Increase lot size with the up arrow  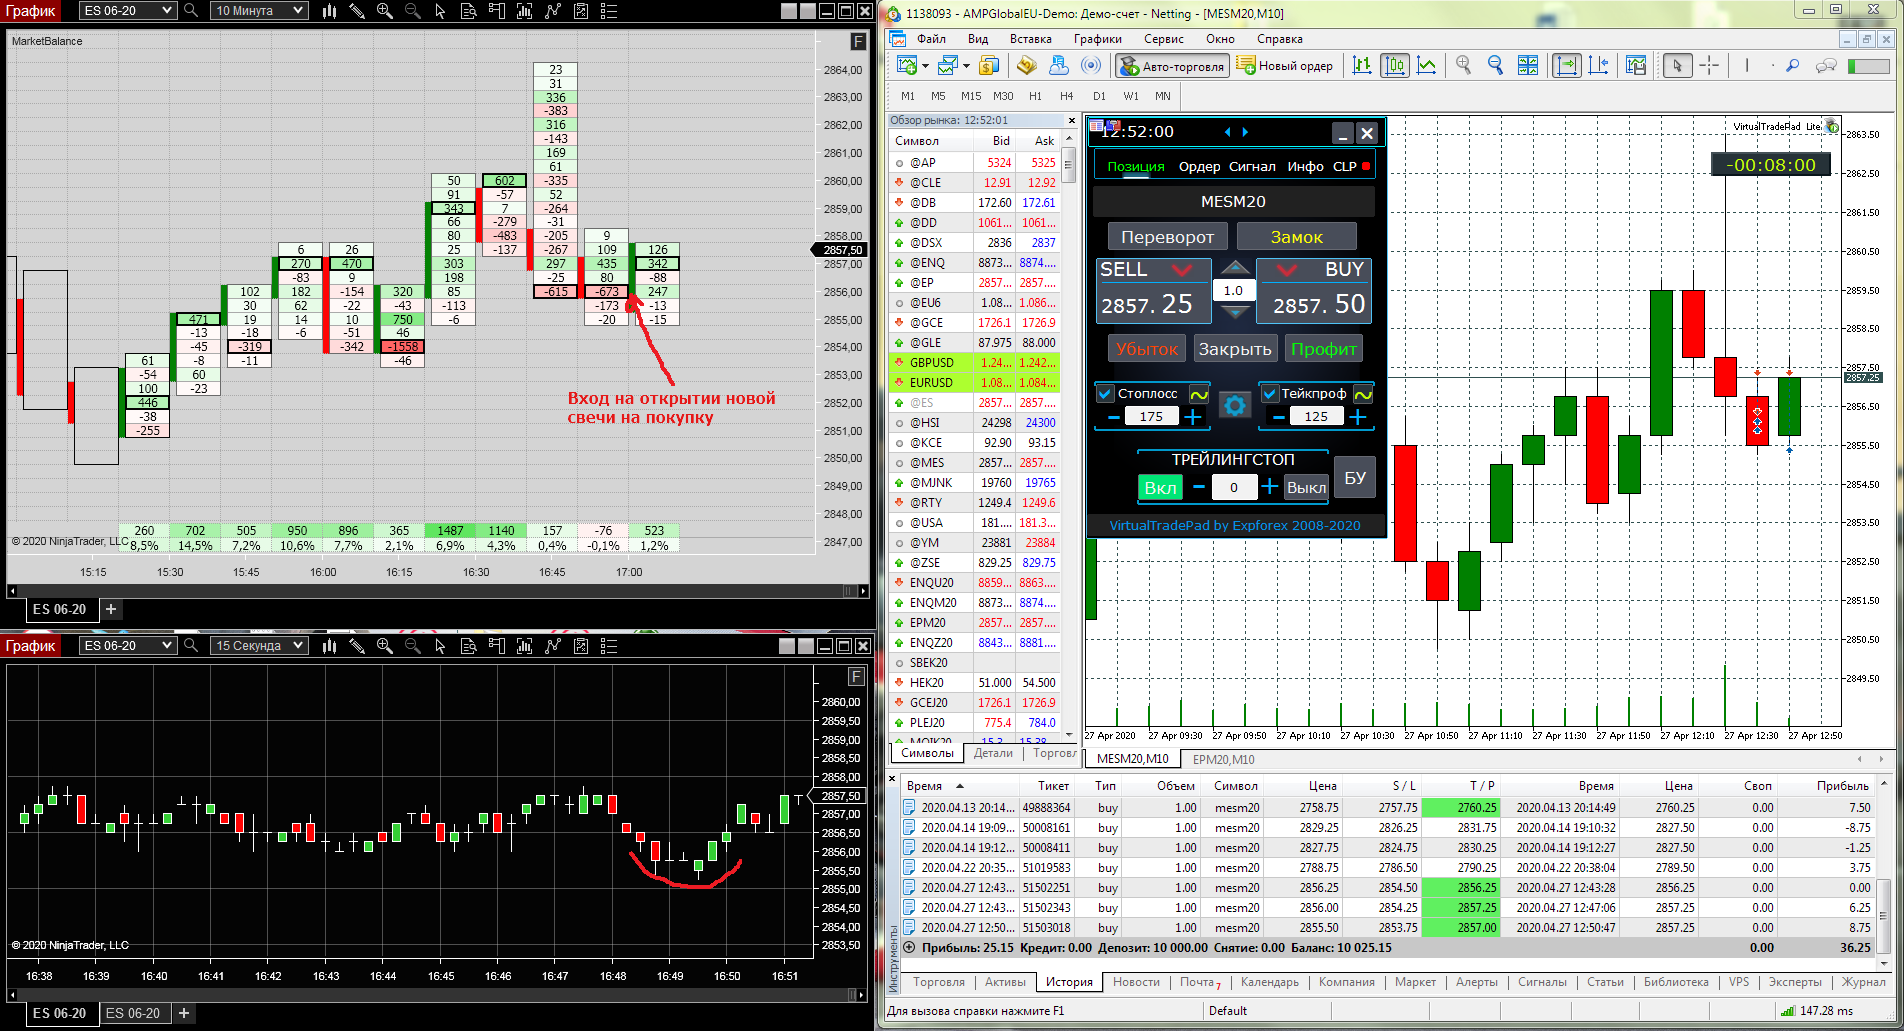pyautogui.click(x=1235, y=268)
